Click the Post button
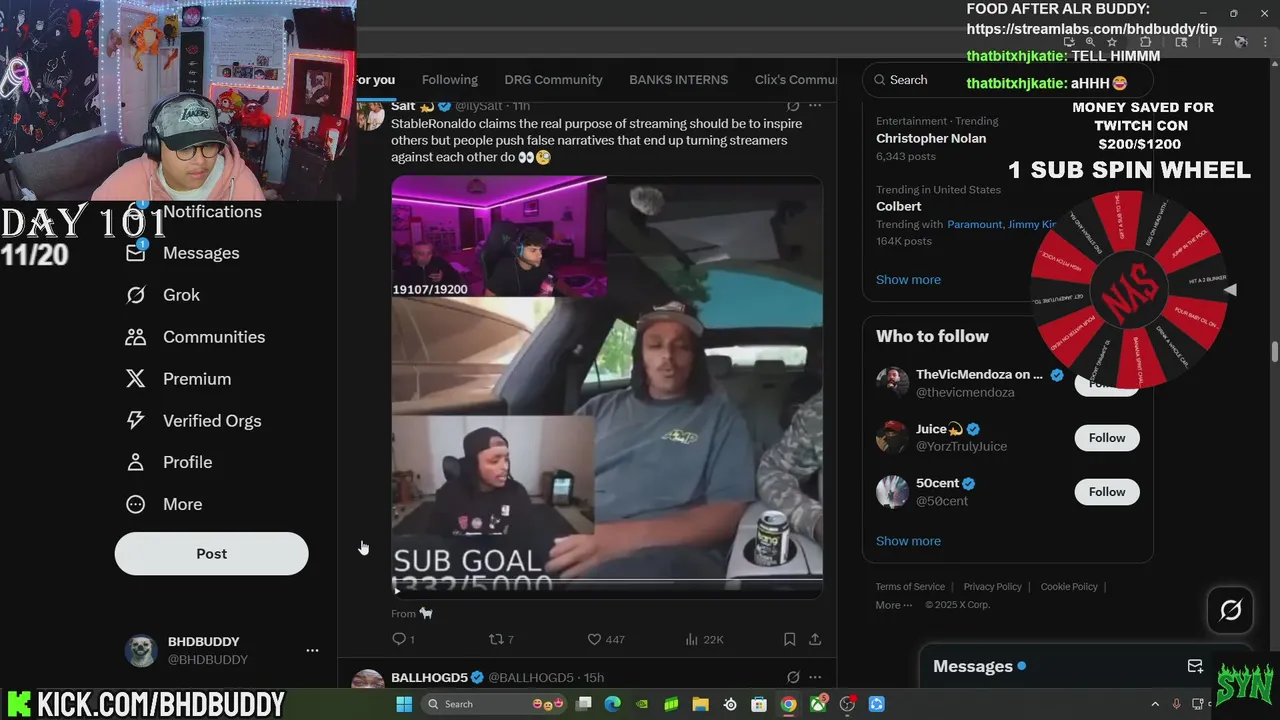This screenshot has height=720, width=1280. pyautogui.click(x=211, y=553)
